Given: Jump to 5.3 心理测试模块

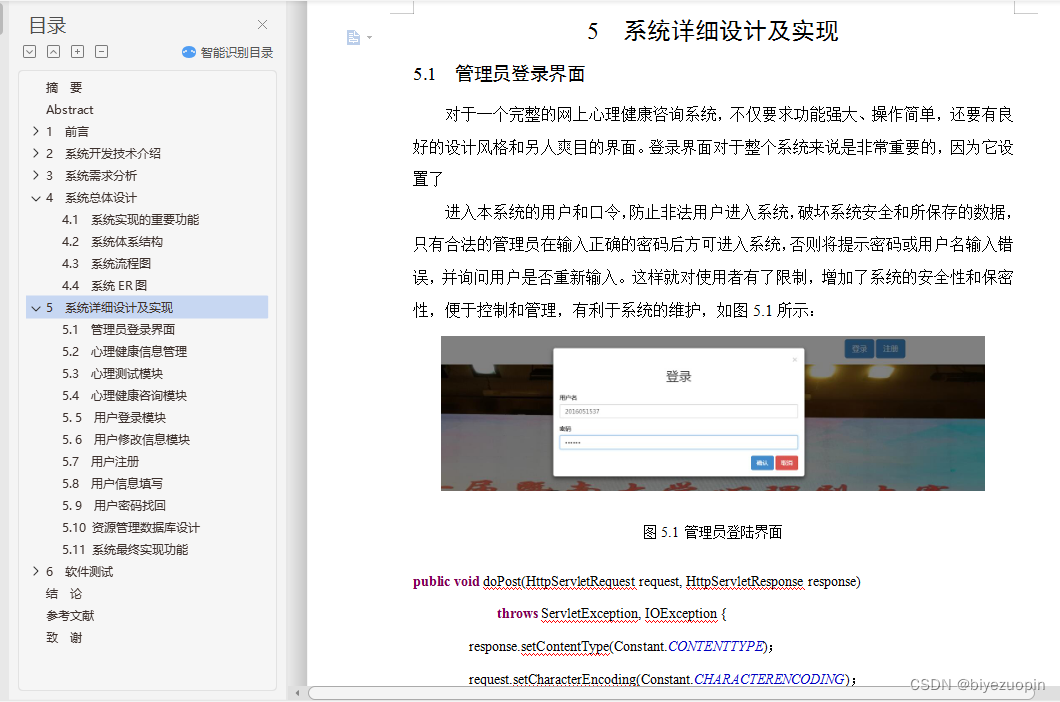Looking at the screenshot, I should coord(112,373).
